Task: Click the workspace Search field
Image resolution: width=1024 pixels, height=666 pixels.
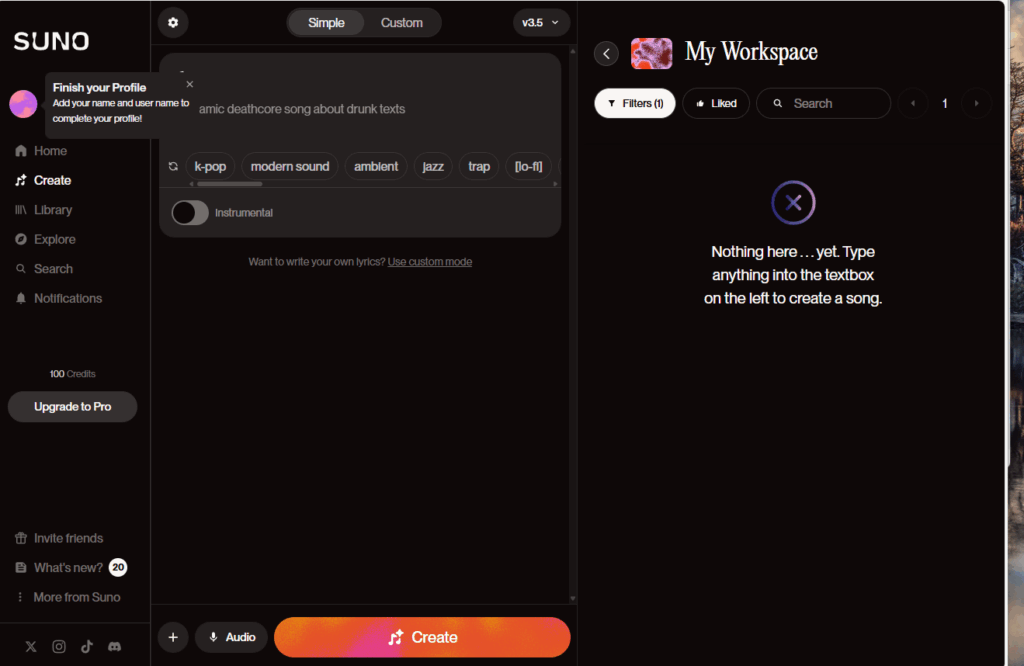Action: [824, 103]
